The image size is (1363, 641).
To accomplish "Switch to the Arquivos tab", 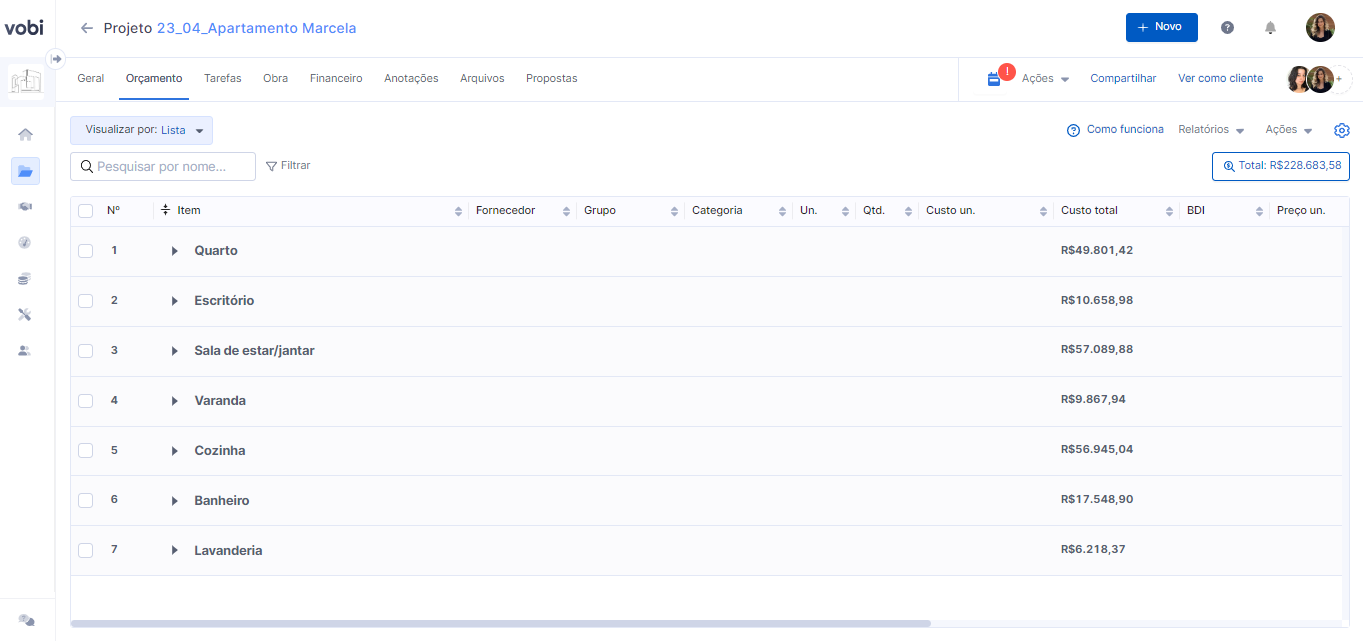I will tap(482, 79).
